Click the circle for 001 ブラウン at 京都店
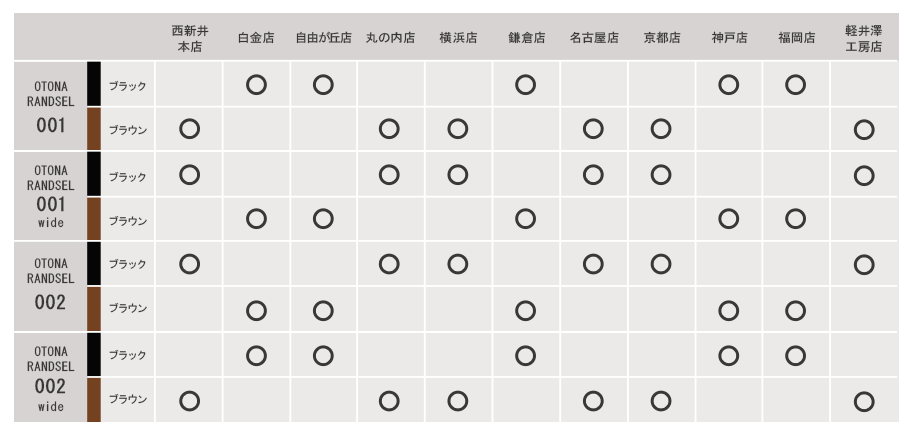914x436 pixels. (660, 129)
